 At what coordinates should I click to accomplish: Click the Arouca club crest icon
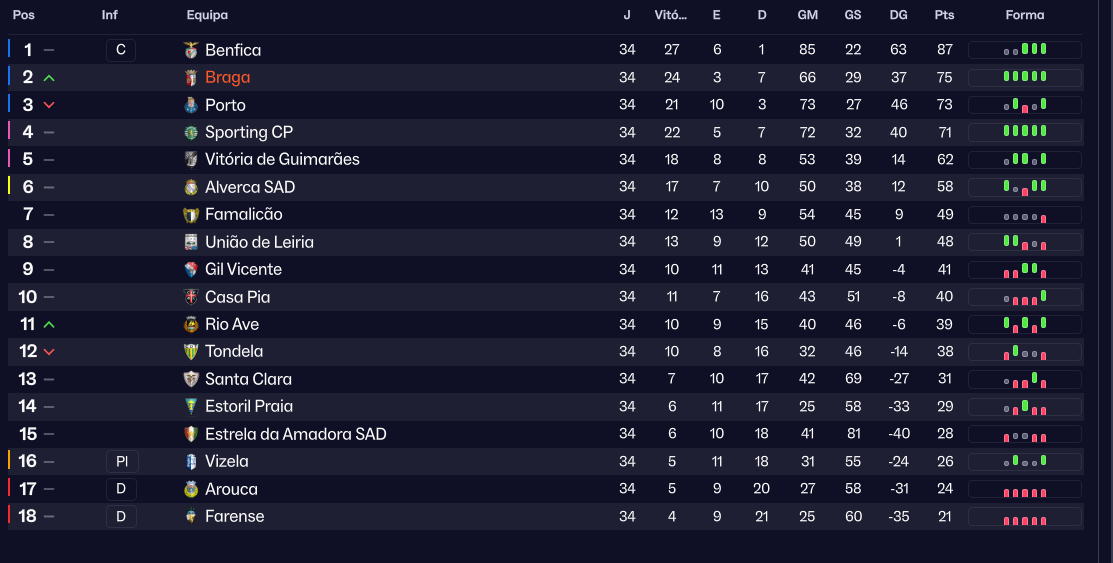click(191, 489)
